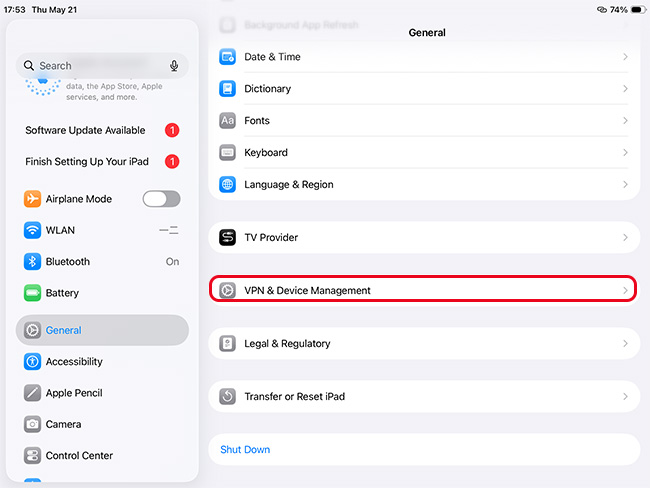Open Battery settings label
650x488 pixels.
pyautogui.click(x=62, y=293)
